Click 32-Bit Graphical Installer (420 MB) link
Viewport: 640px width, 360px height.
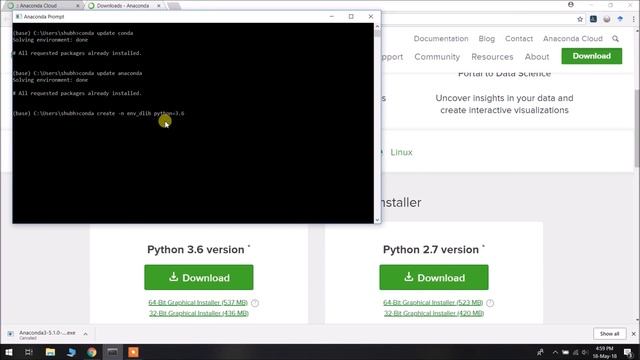[x=434, y=313]
